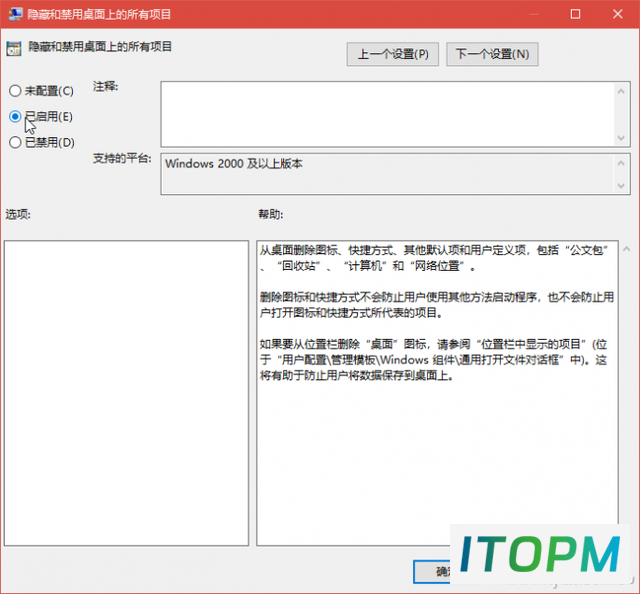Close the policy settings window
The height and width of the screenshot is (594, 640).
point(618,14)
